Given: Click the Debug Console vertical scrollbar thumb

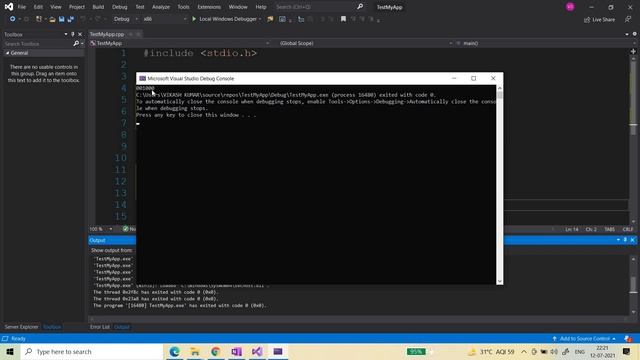Looking at the screenshot, I should point(500,95).
